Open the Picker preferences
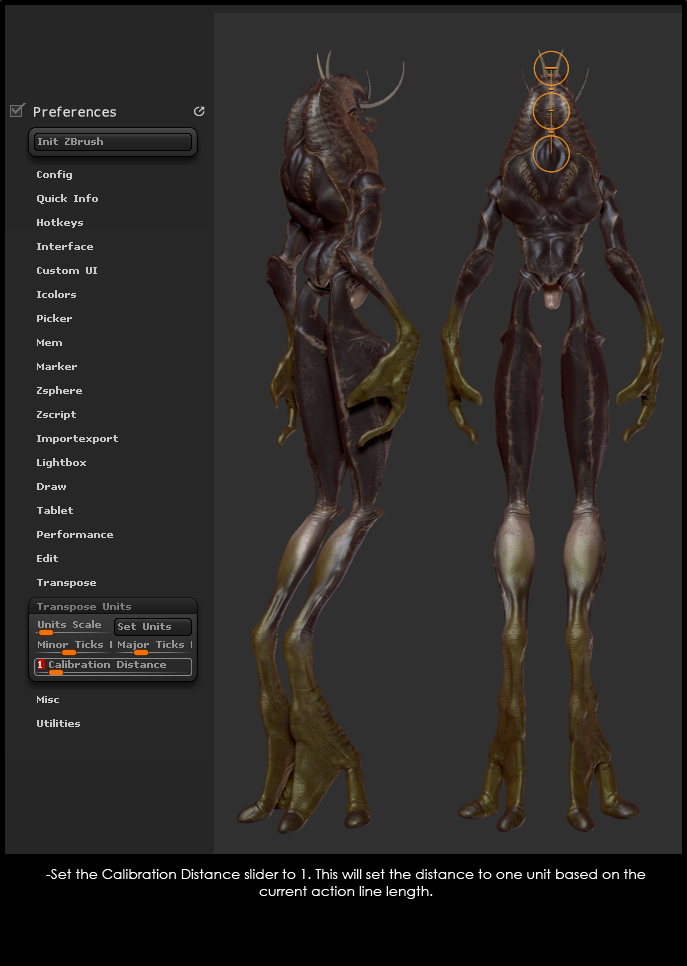Viewport: 687px width, 966px height. pyautogui.click(x=54, y=319)
